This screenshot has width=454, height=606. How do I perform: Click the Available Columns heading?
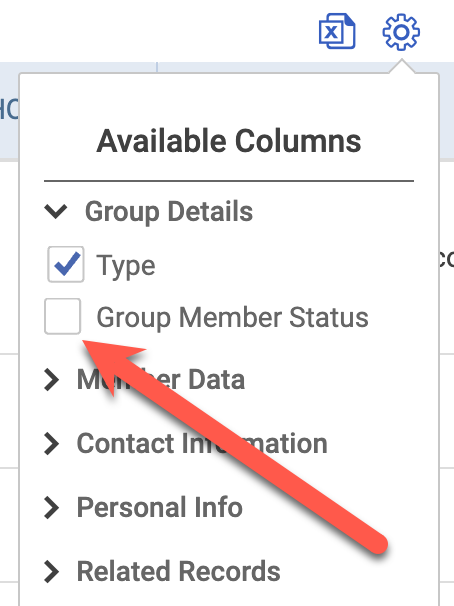pyautogui.click(x=229, y=141)
